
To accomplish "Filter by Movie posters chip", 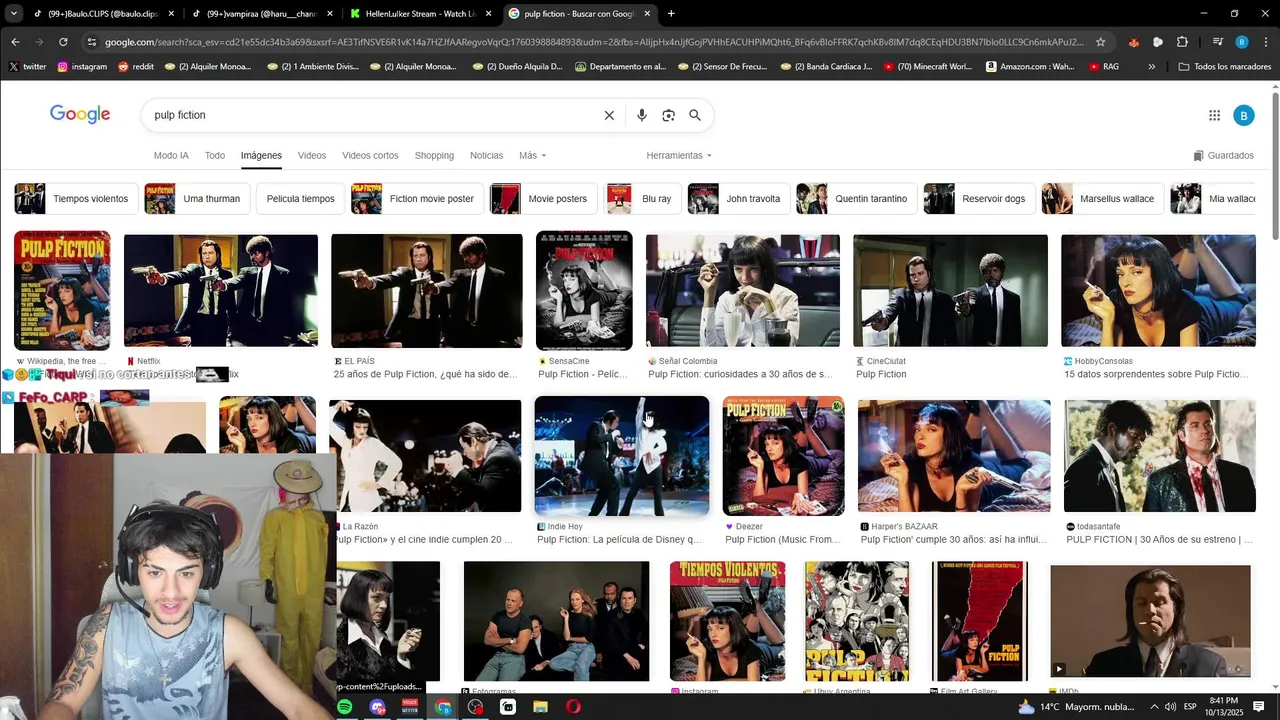I will (x=544, y=199).
